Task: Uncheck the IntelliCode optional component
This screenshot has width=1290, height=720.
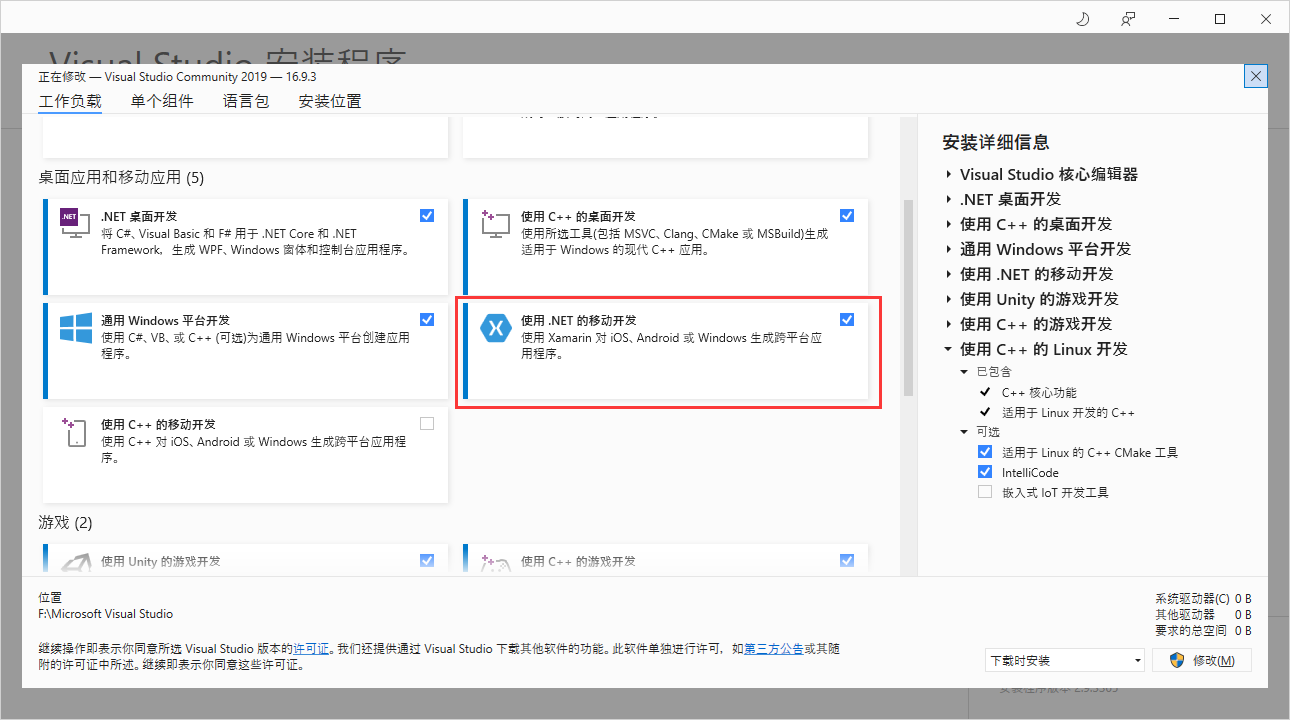Action: point(985,472)
